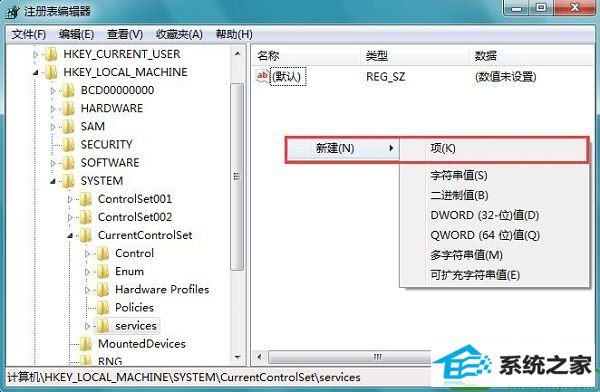Select the (默认) value name
Screen dimensions: 600x392
coord(288,77)
